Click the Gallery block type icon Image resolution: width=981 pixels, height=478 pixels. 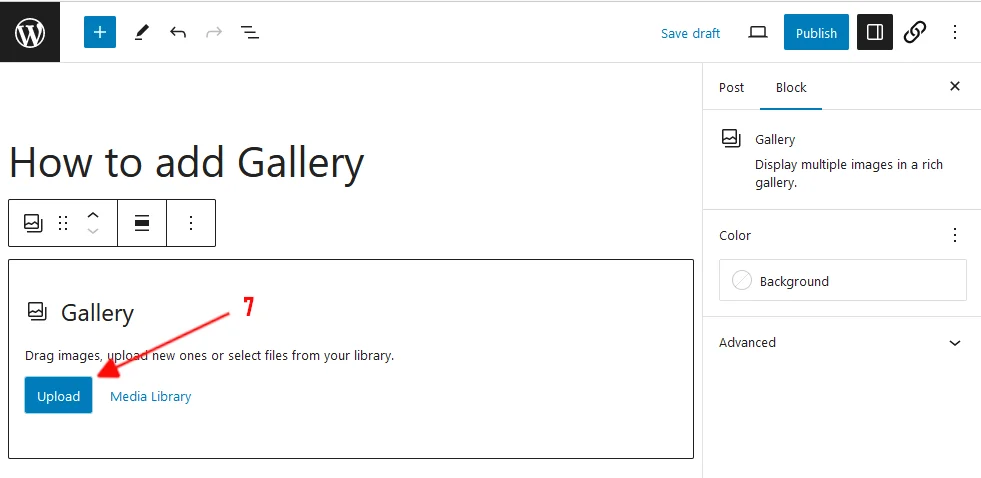pyautogui.click(x=33, y=223)
